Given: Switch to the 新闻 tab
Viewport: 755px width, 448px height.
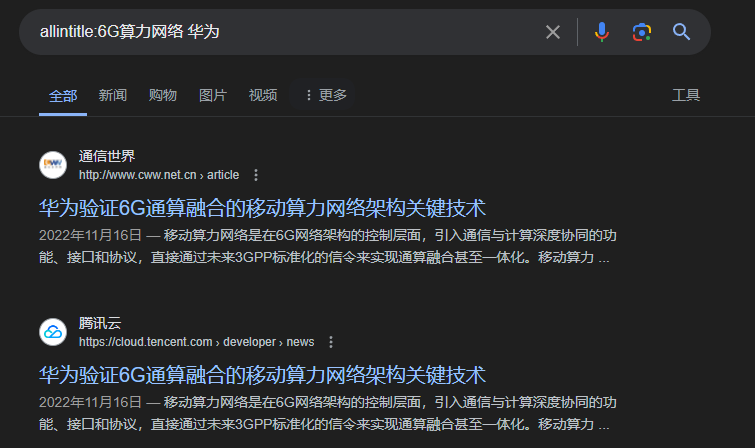Looking at the screenshot, I should click(x=113, y=95).
